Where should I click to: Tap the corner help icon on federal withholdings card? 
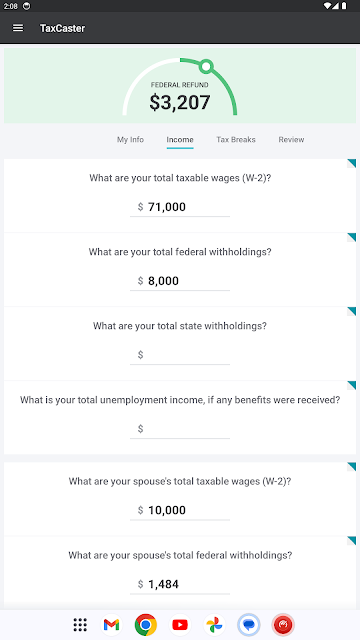[x=351, y=238]
